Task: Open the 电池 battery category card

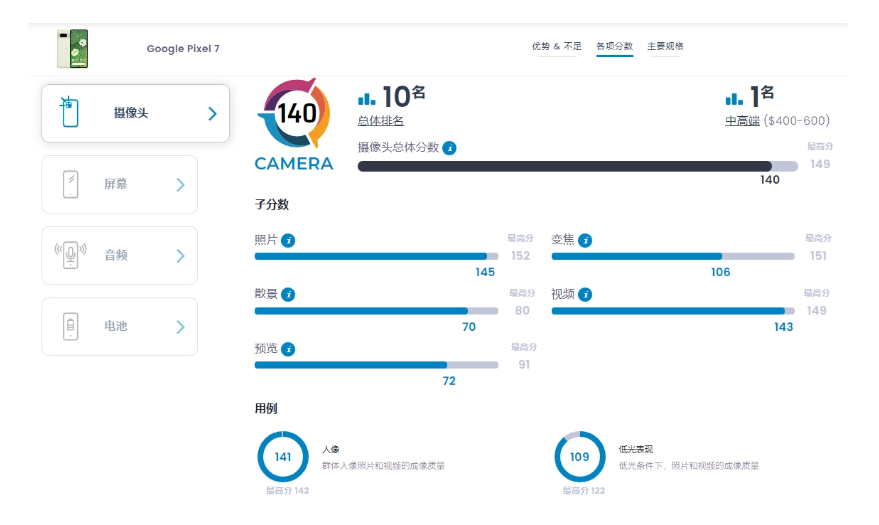Action: pyautogui.click(x=119, y=327)
